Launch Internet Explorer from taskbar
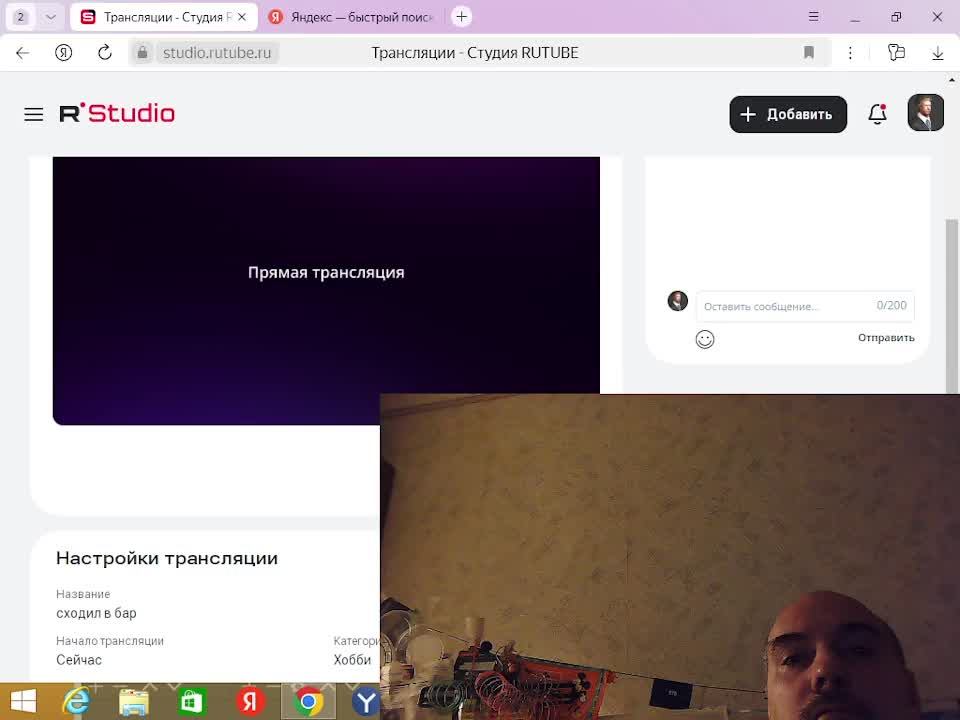Screen dimensions: 960x720 pos(77,702)
